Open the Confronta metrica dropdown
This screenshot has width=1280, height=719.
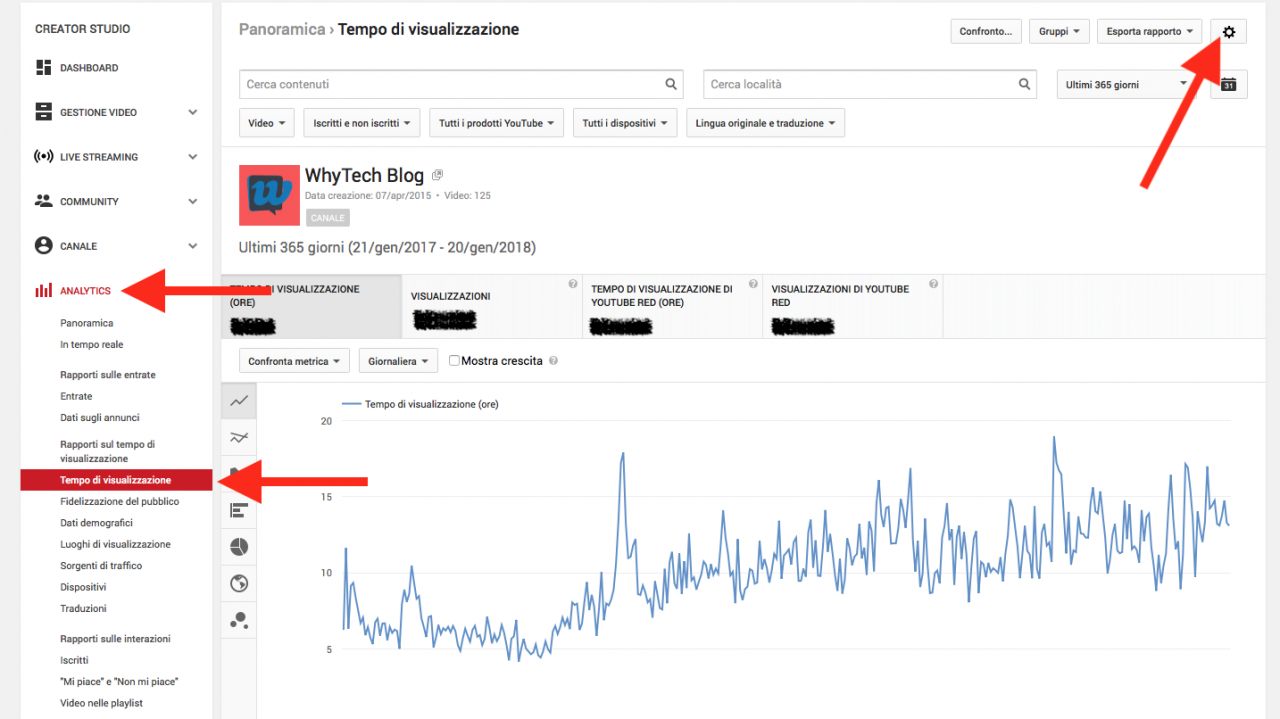tap(294, 361)
